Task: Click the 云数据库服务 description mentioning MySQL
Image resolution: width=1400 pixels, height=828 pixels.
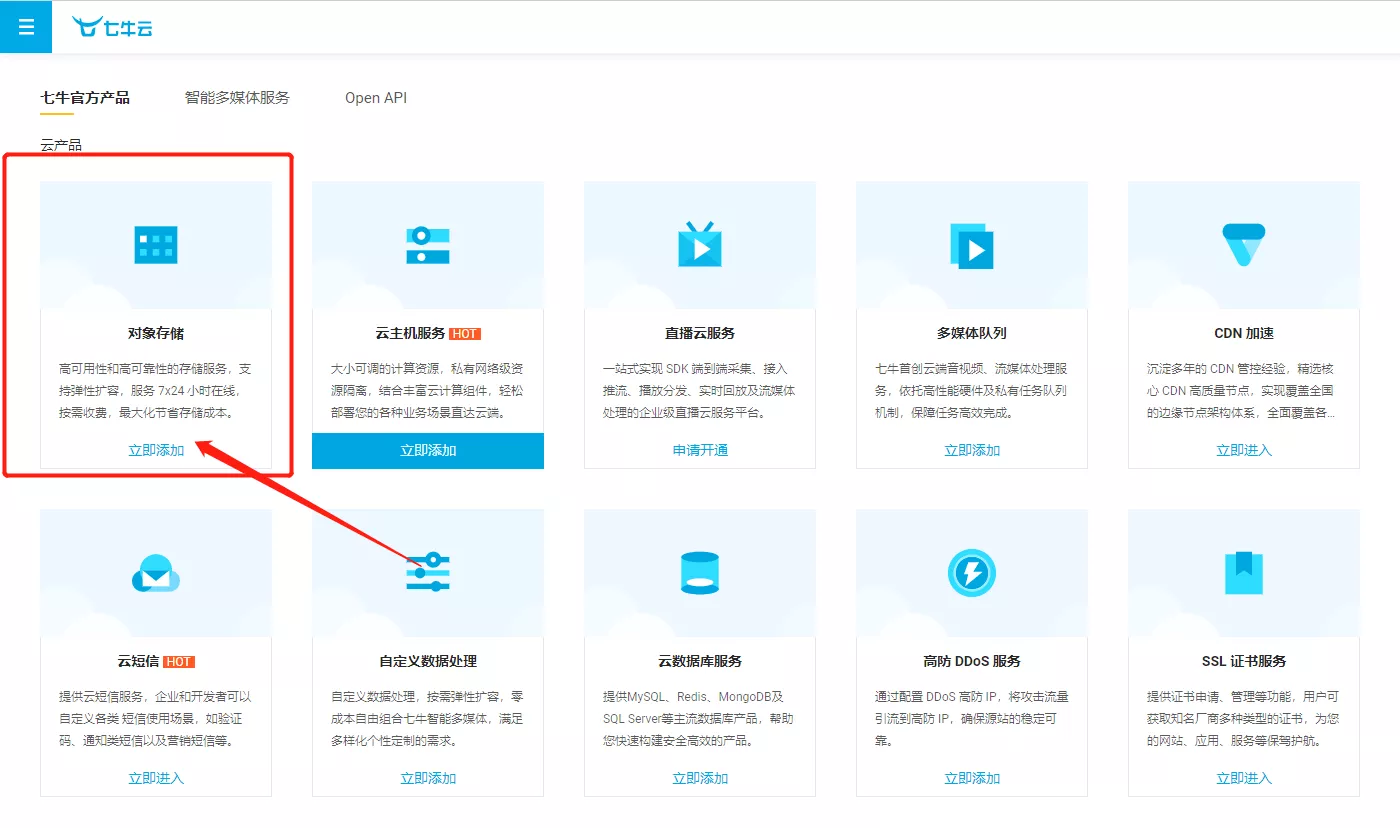Action: 700,718
